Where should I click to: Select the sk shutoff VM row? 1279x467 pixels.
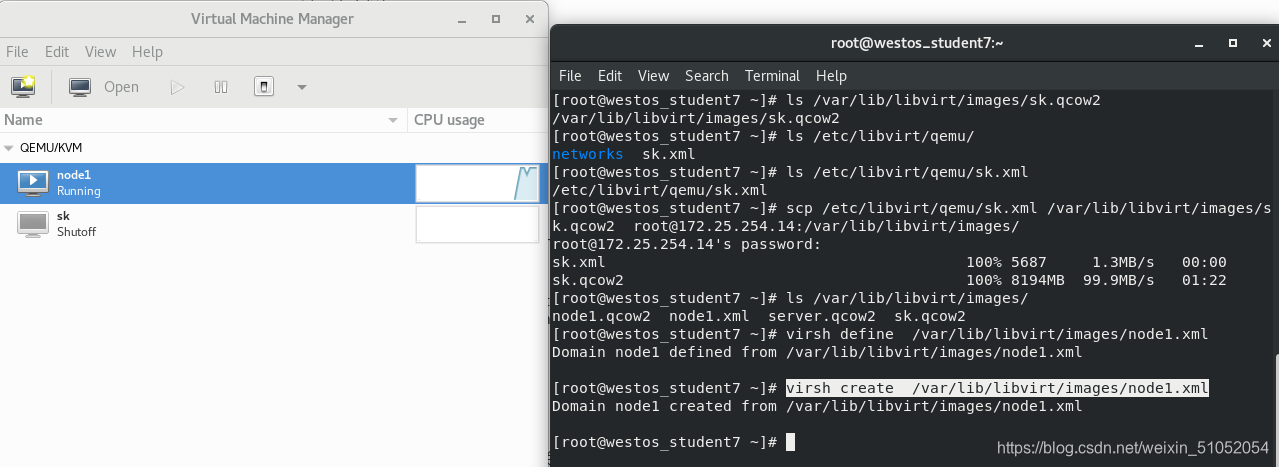pos(274,224)
